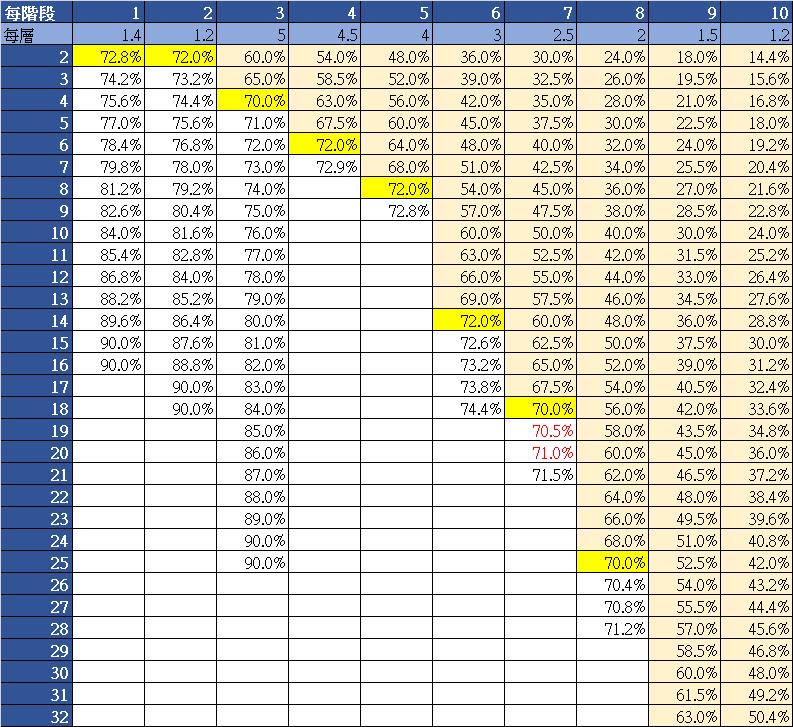The image size is (793, 727).
Task: Click the 50.4% cell in last row
Action: pyautogui.click(x=756, y=716)
